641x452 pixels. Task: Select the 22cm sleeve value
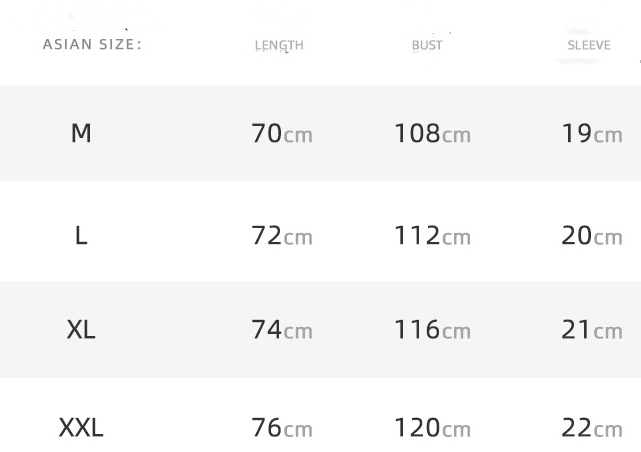point(592,428)
